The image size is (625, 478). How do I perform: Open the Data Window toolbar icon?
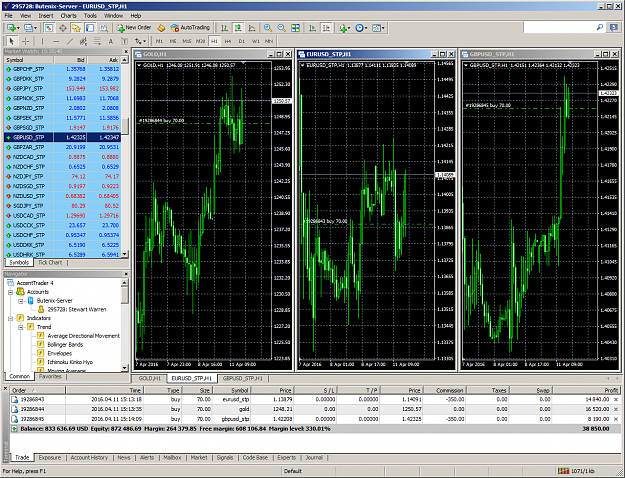pos(63,28)
